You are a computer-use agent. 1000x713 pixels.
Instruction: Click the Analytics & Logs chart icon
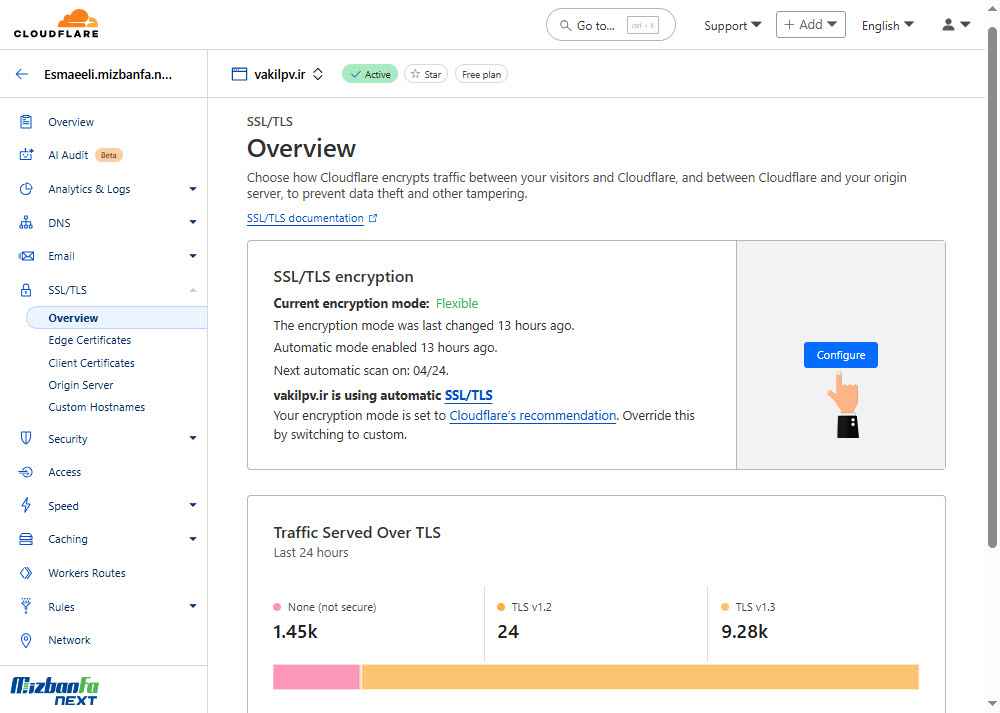point(26,189)
